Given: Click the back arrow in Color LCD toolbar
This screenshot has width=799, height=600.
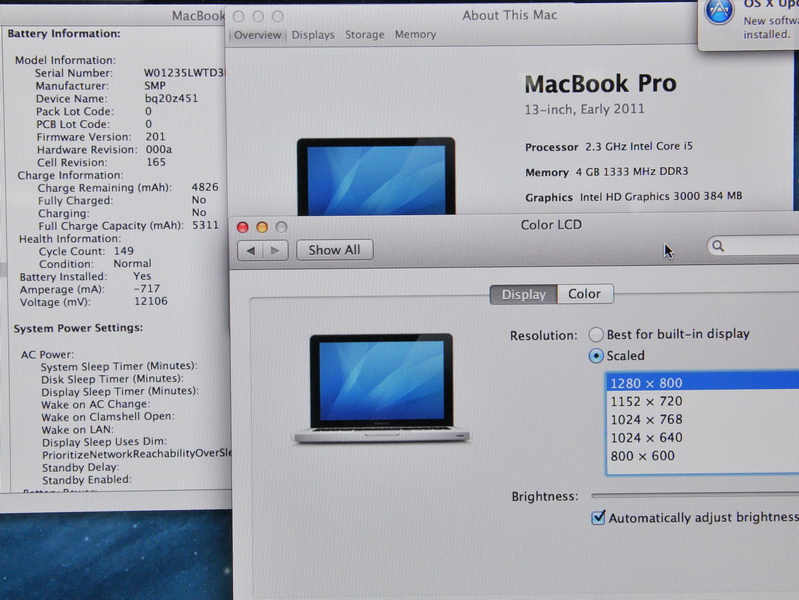Looking at the screenshot, I should (x=251, y=250).
